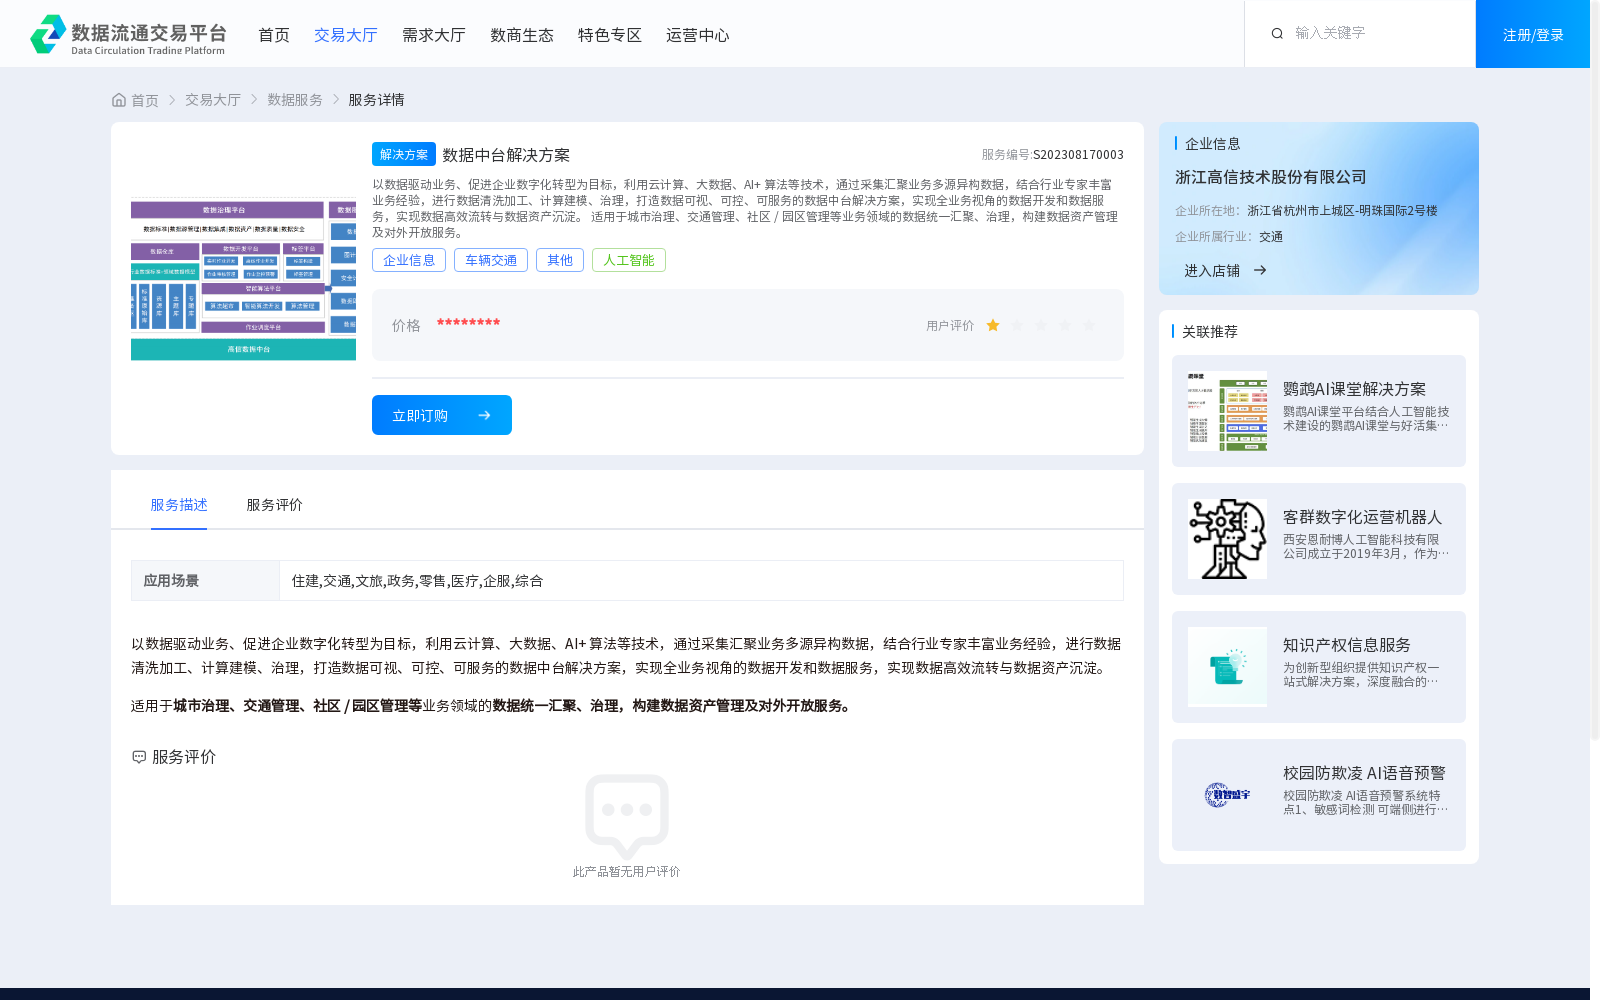Click 企业信息 panel heading
The width and height of the screenshot is (1600, 1000).
[x=1213, y=144]
